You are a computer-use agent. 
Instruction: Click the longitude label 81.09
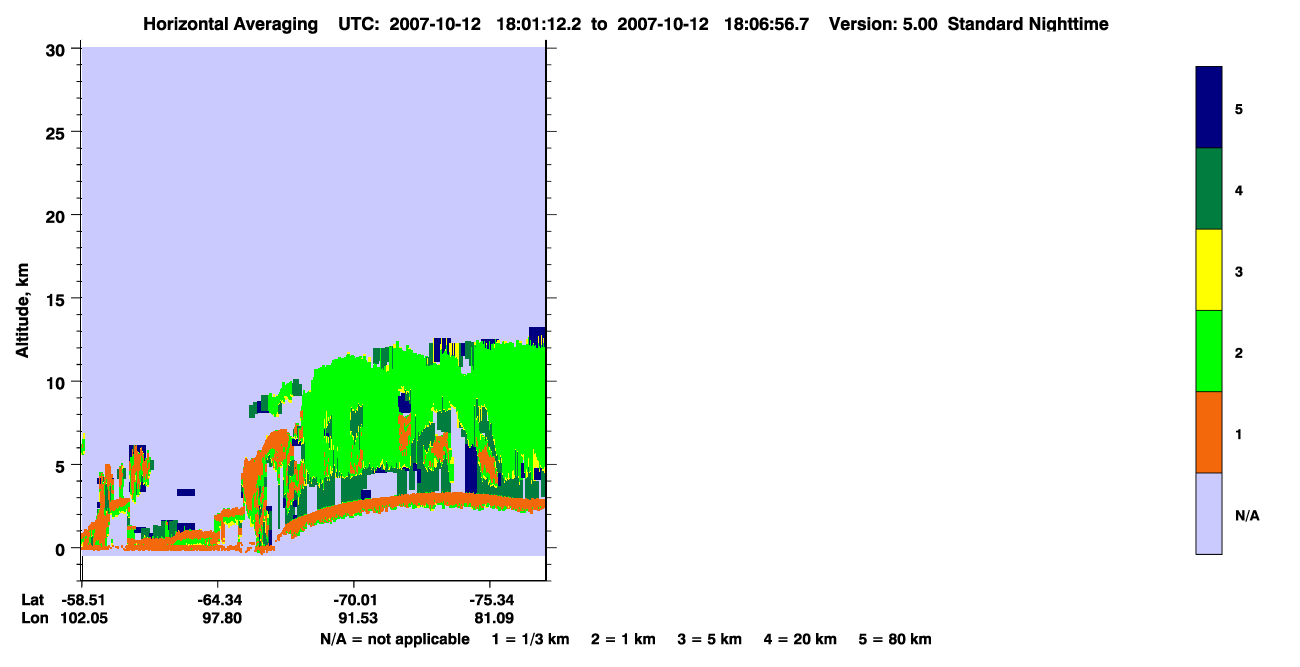pos(490,619)
